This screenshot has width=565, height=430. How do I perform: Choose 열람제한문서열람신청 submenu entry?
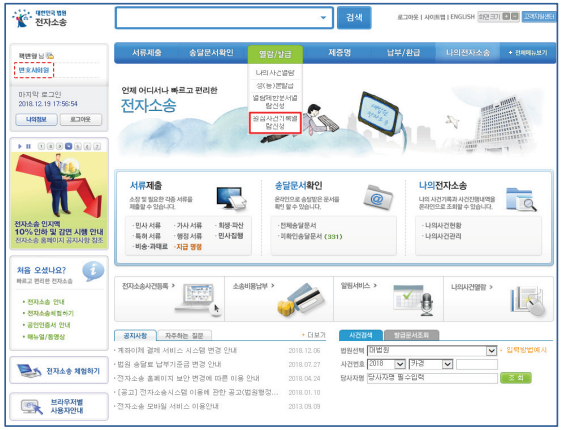(275, 102)
